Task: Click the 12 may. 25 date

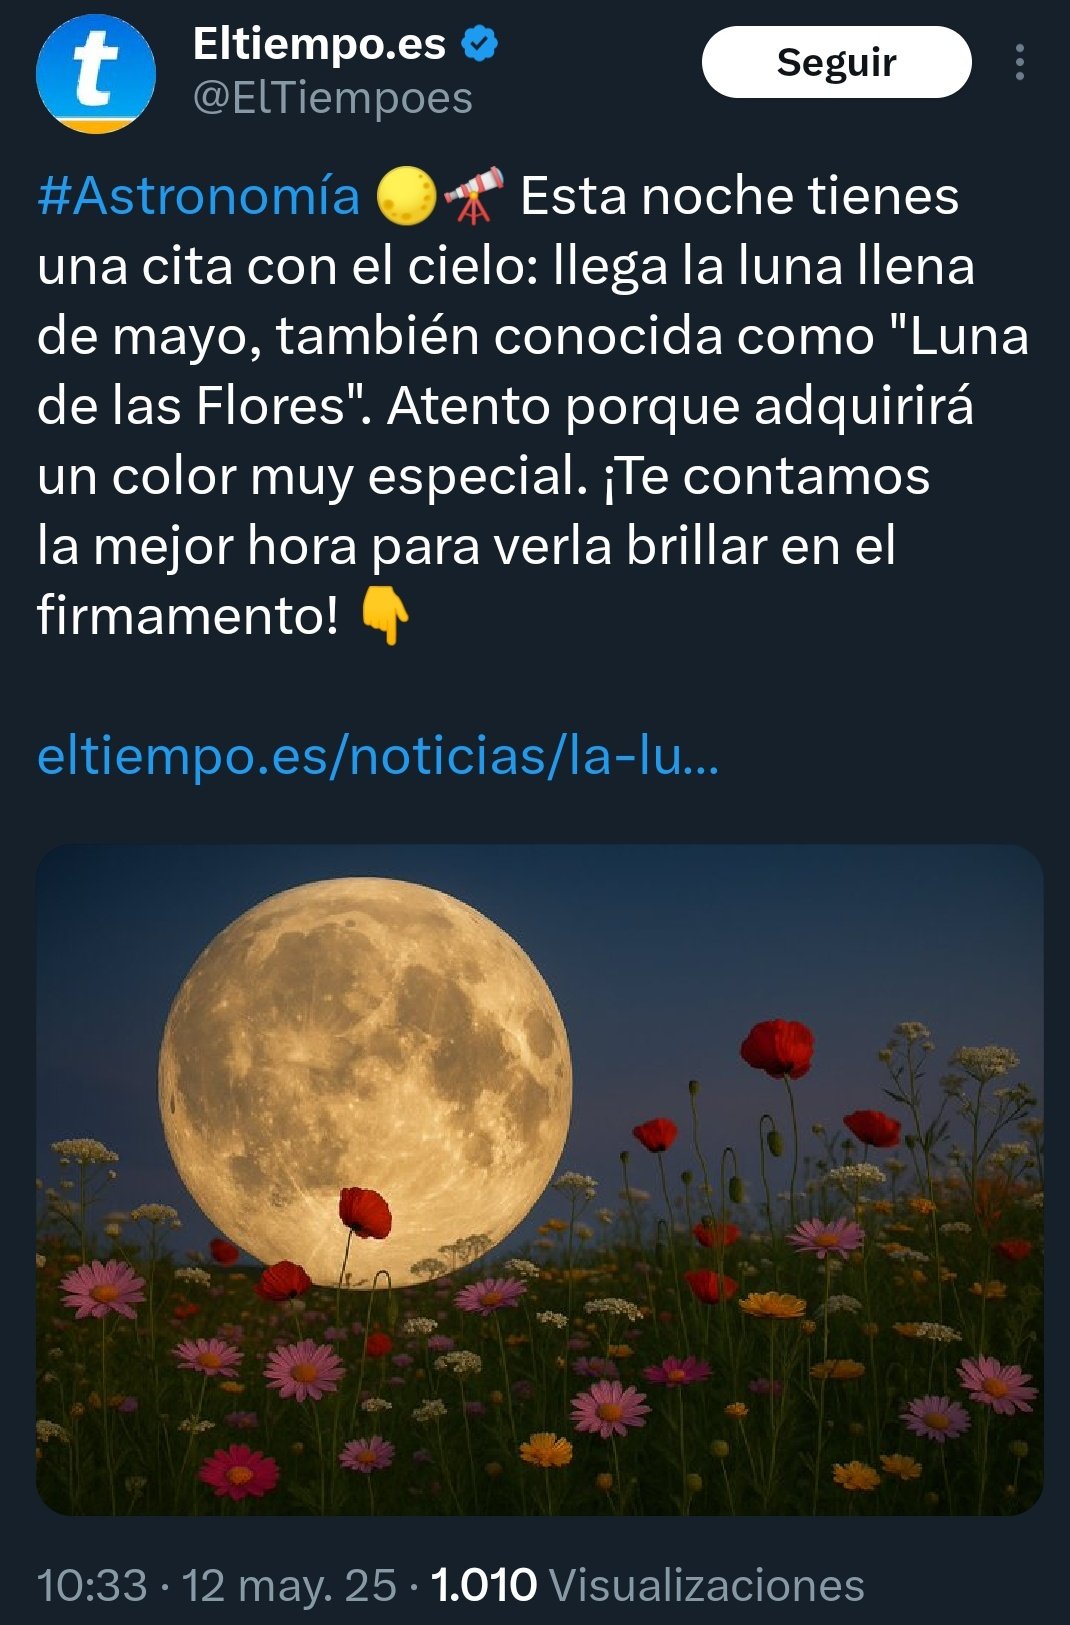Action: pyautogui.click(x=289, y=1586)
